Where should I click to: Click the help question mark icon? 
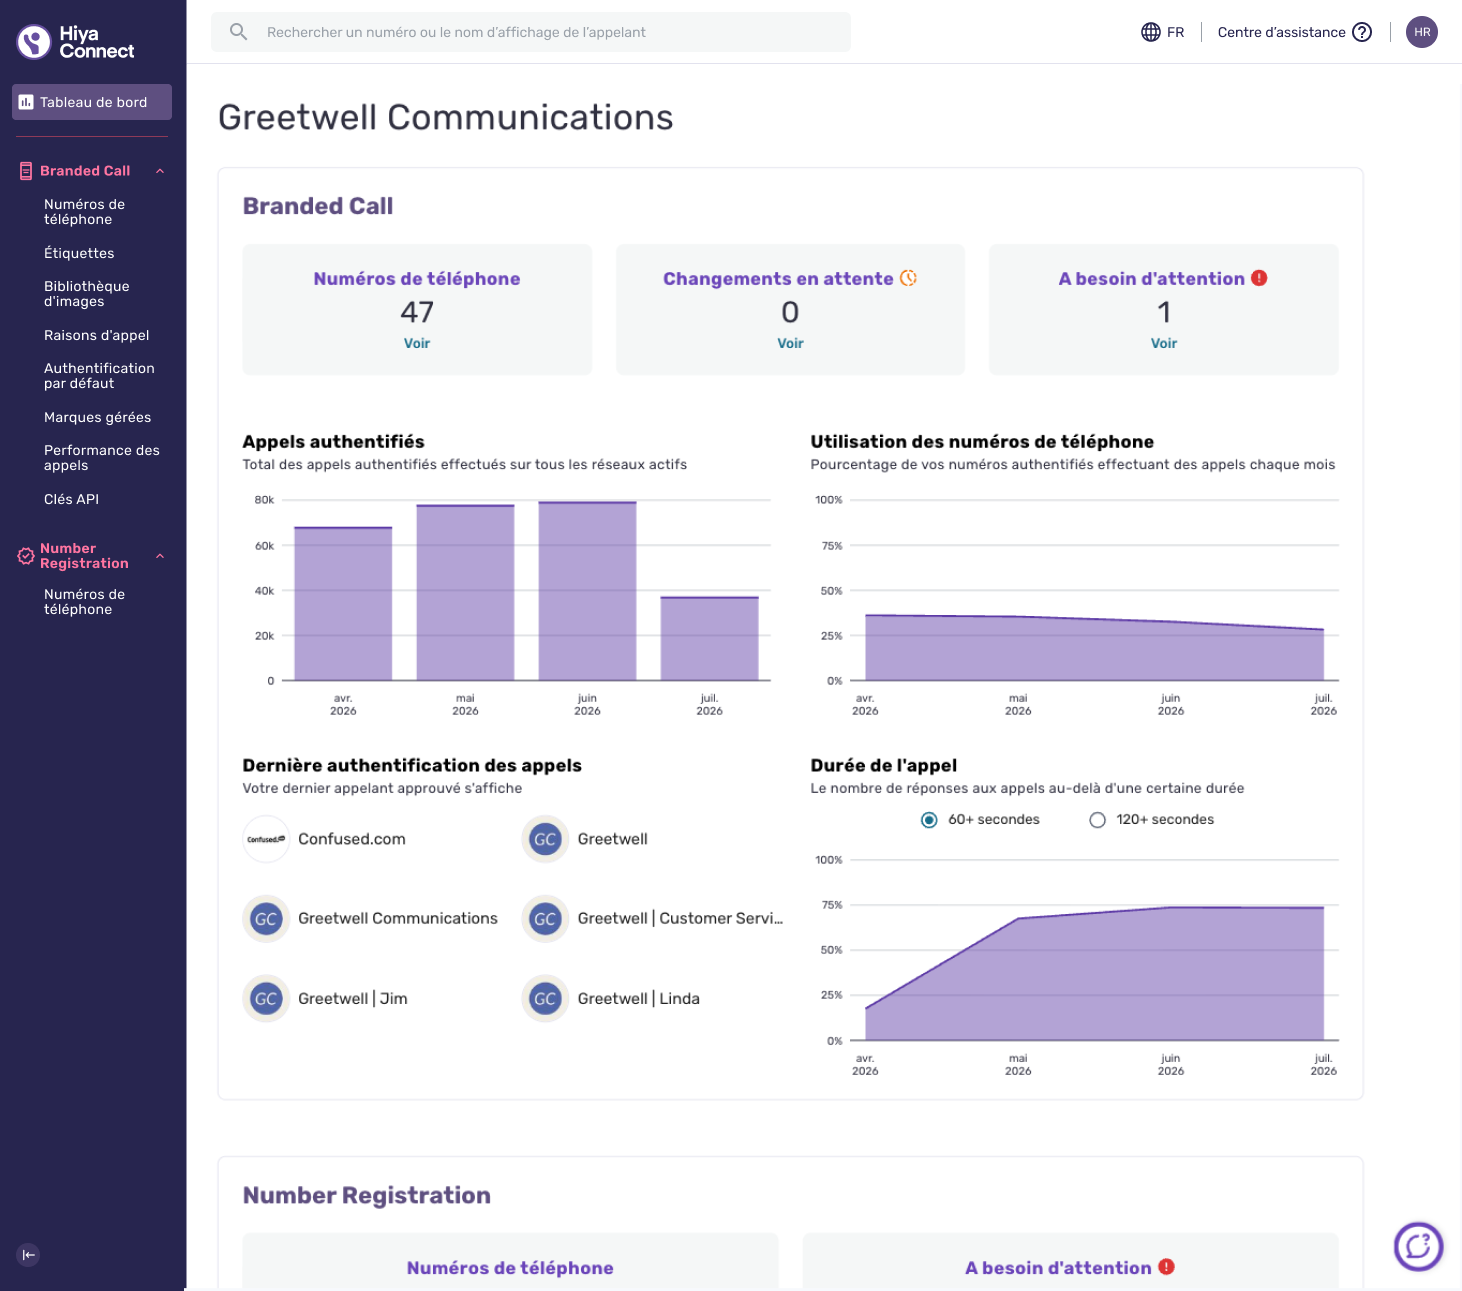point(1362,32)
